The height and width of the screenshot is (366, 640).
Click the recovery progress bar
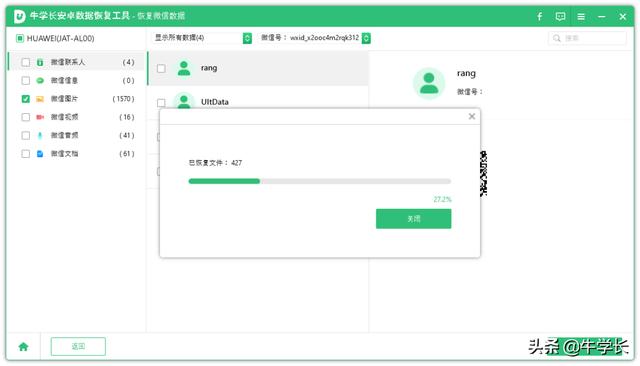[x=320, y=181]
